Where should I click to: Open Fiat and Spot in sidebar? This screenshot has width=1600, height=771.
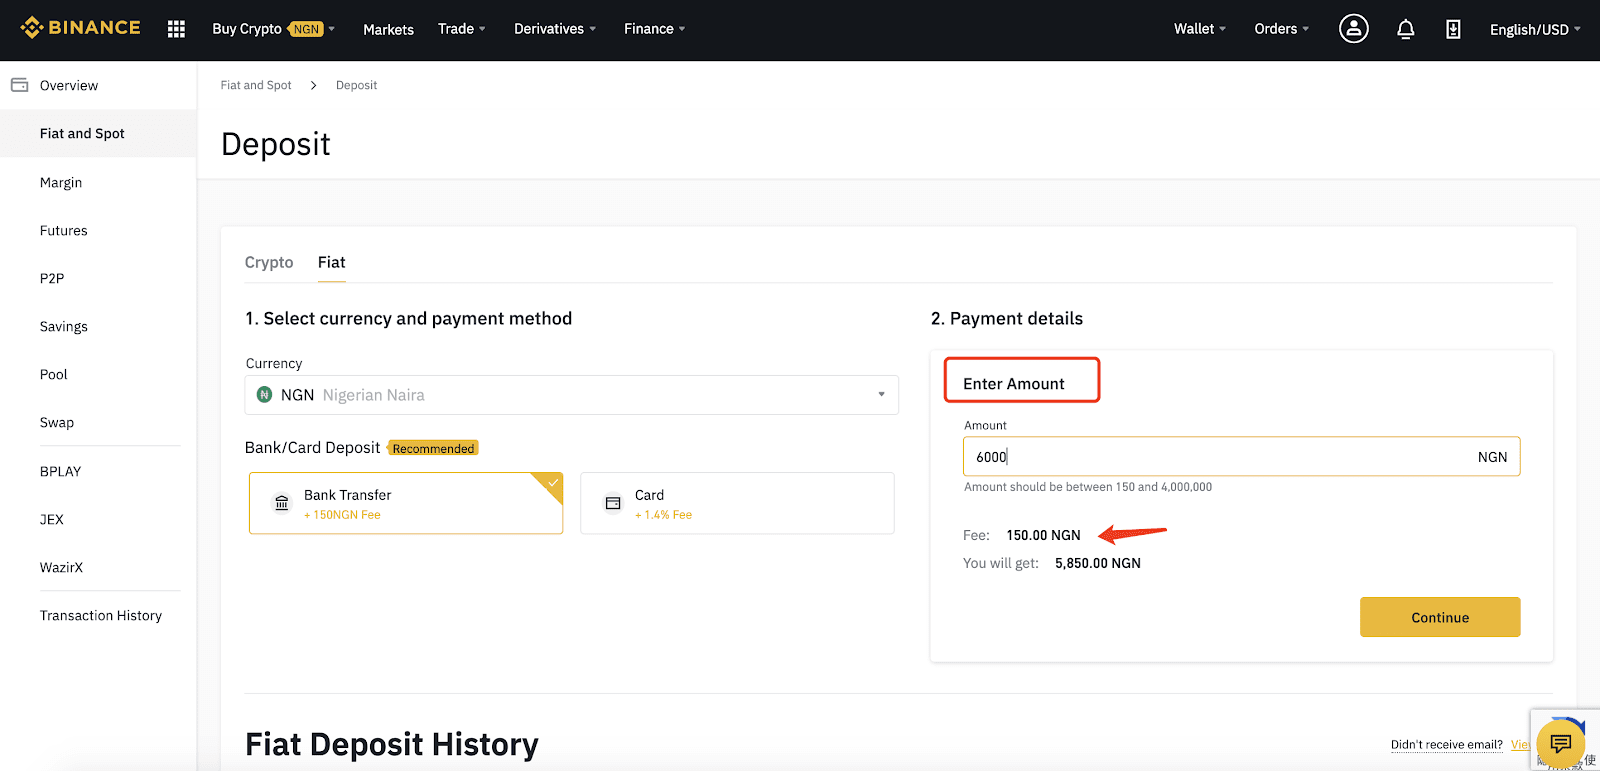tap(98, 133)
